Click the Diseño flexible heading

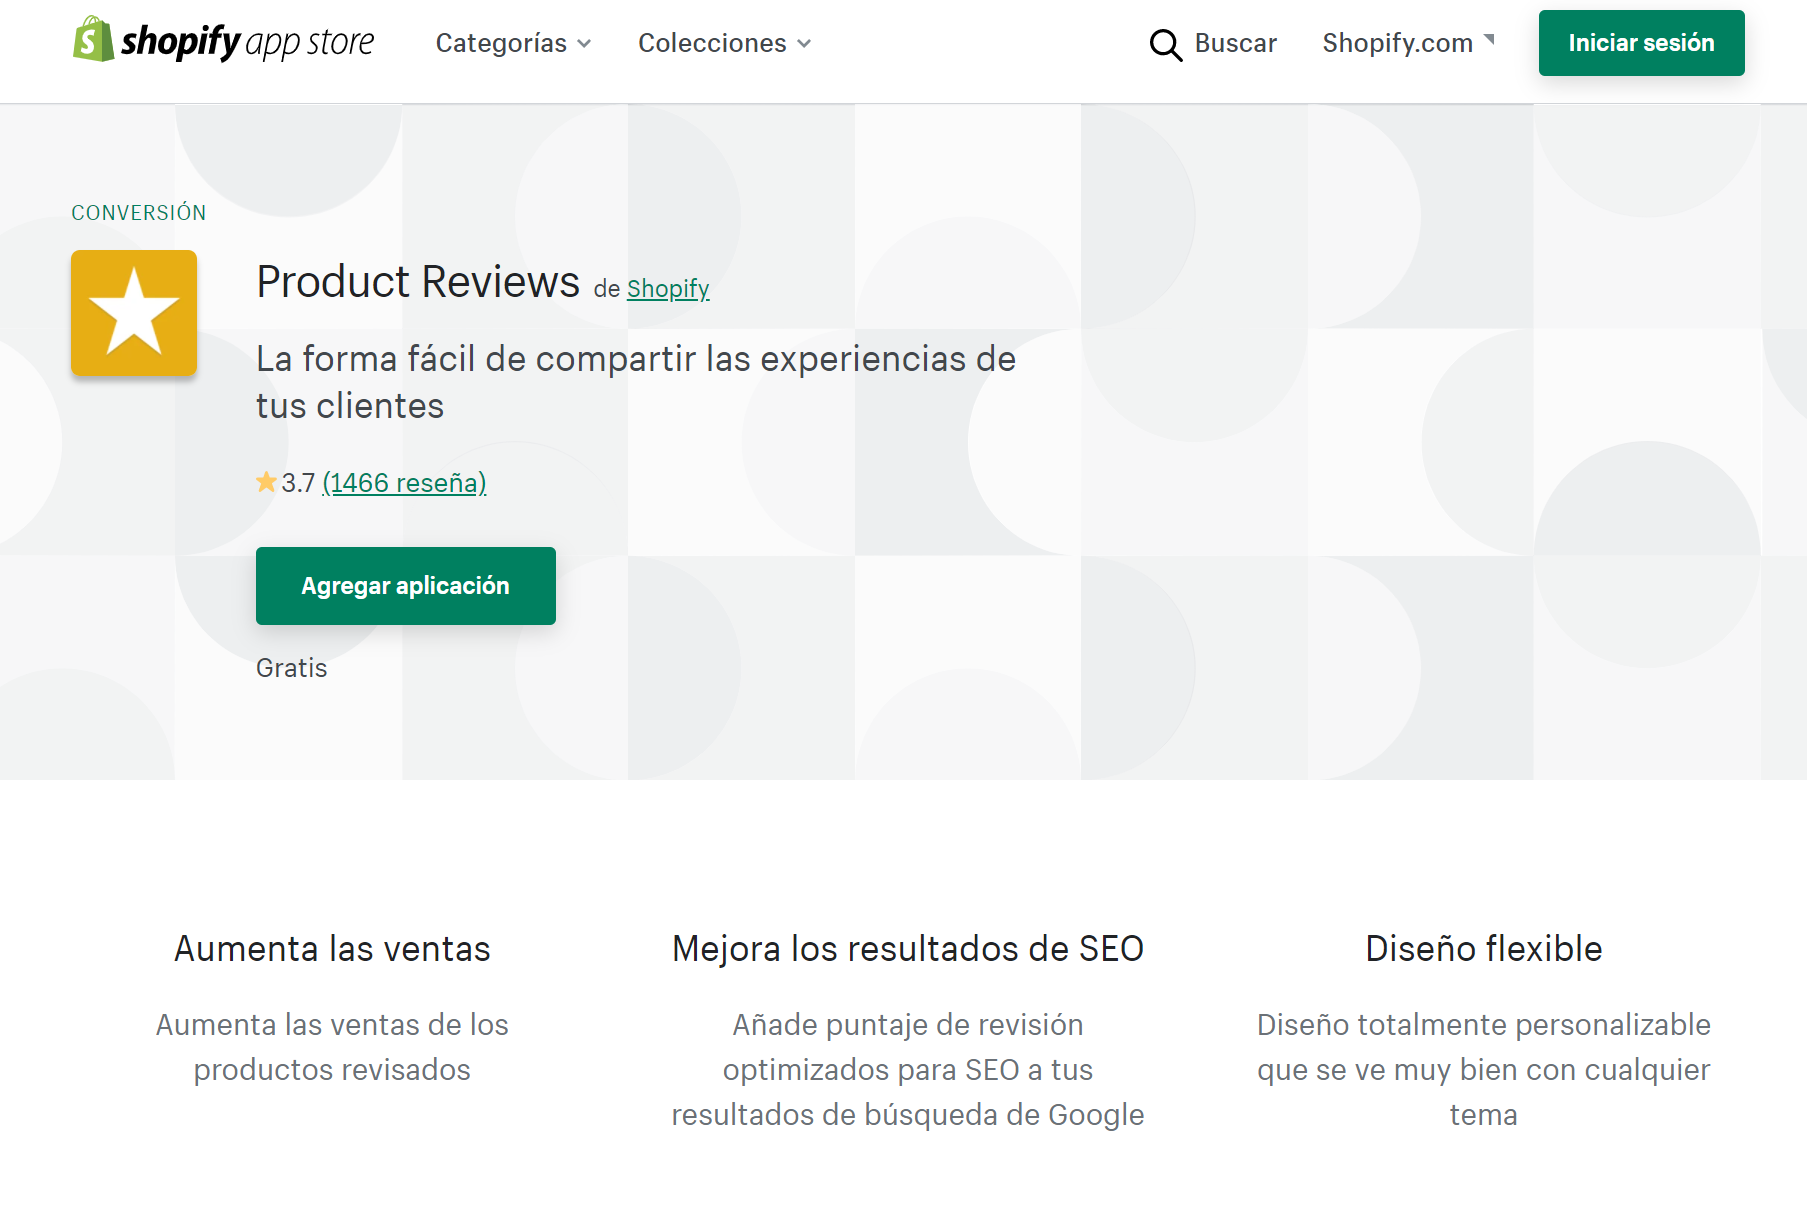pos(1484,949)
